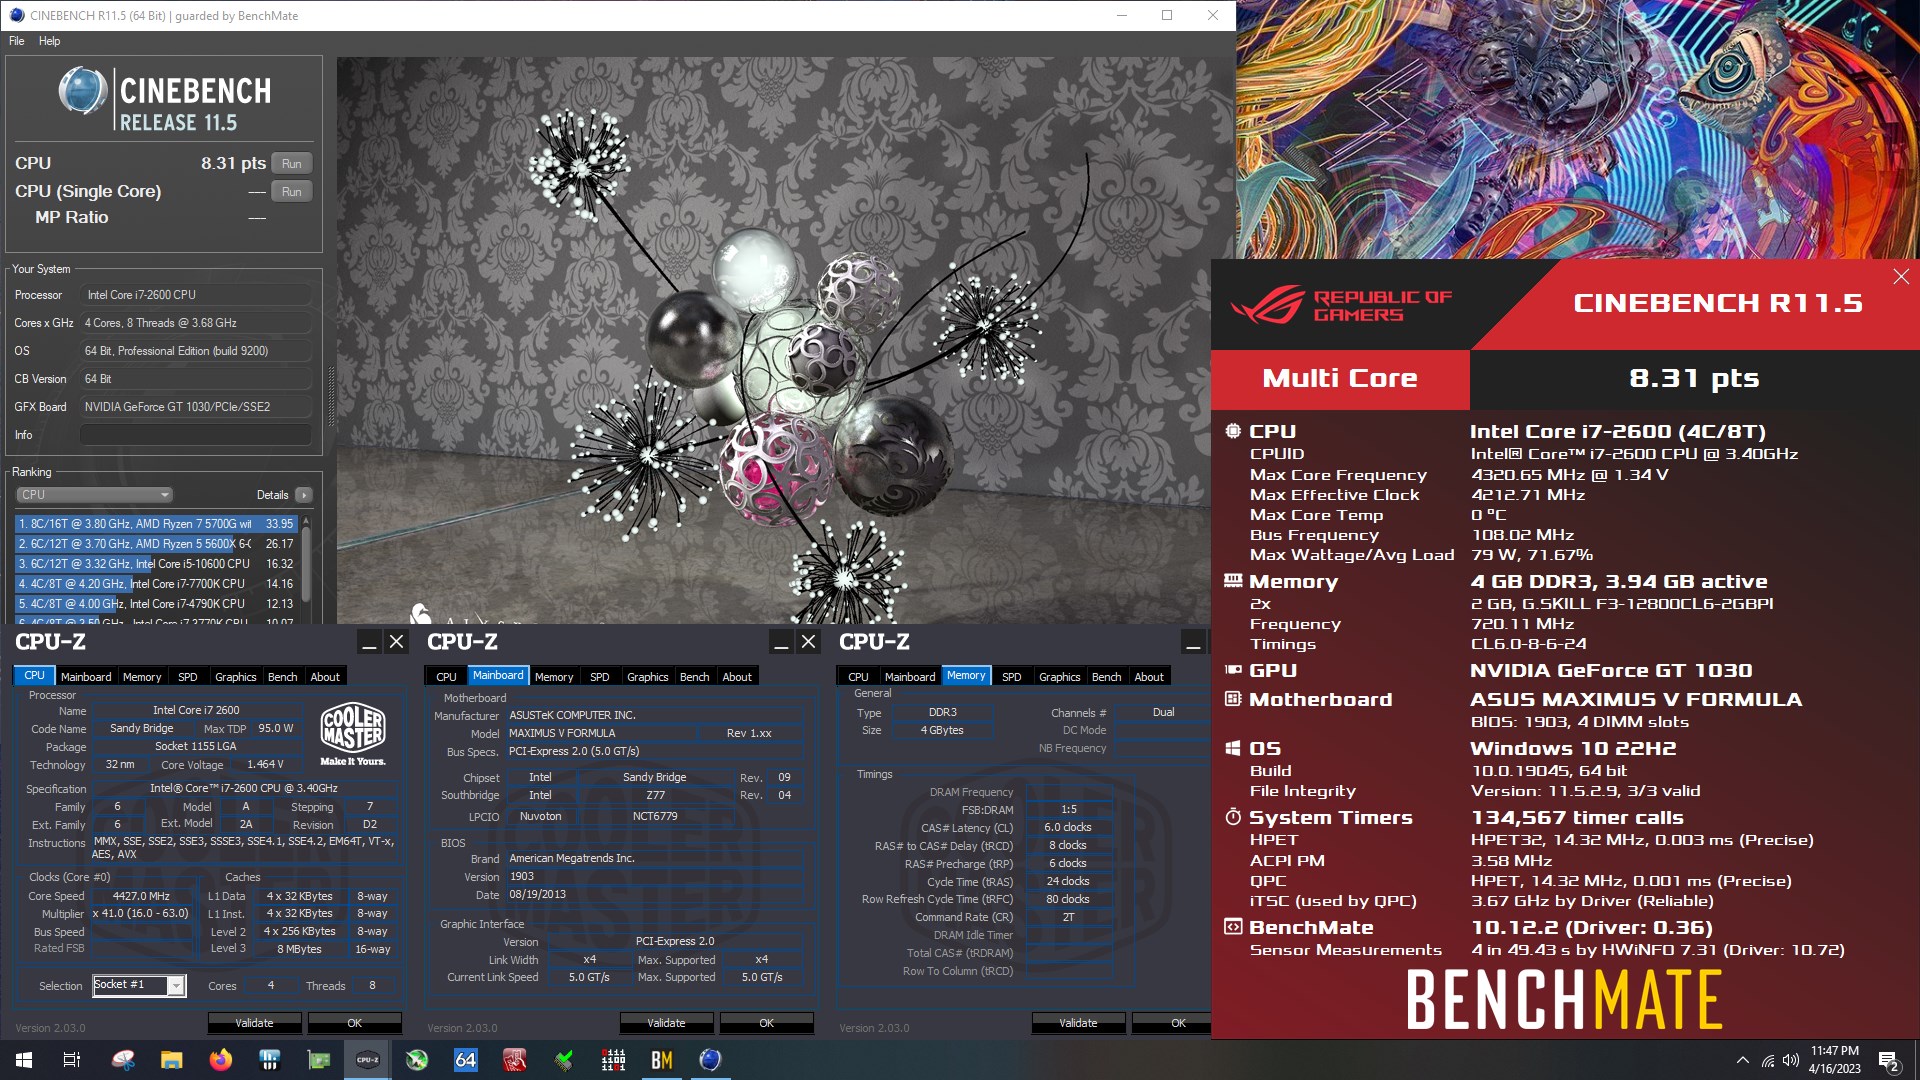This screenshot has height=1080, width=1920.
Task: Click Validate in CPU-Z window showing Motherboard info
Action: 666,1023
